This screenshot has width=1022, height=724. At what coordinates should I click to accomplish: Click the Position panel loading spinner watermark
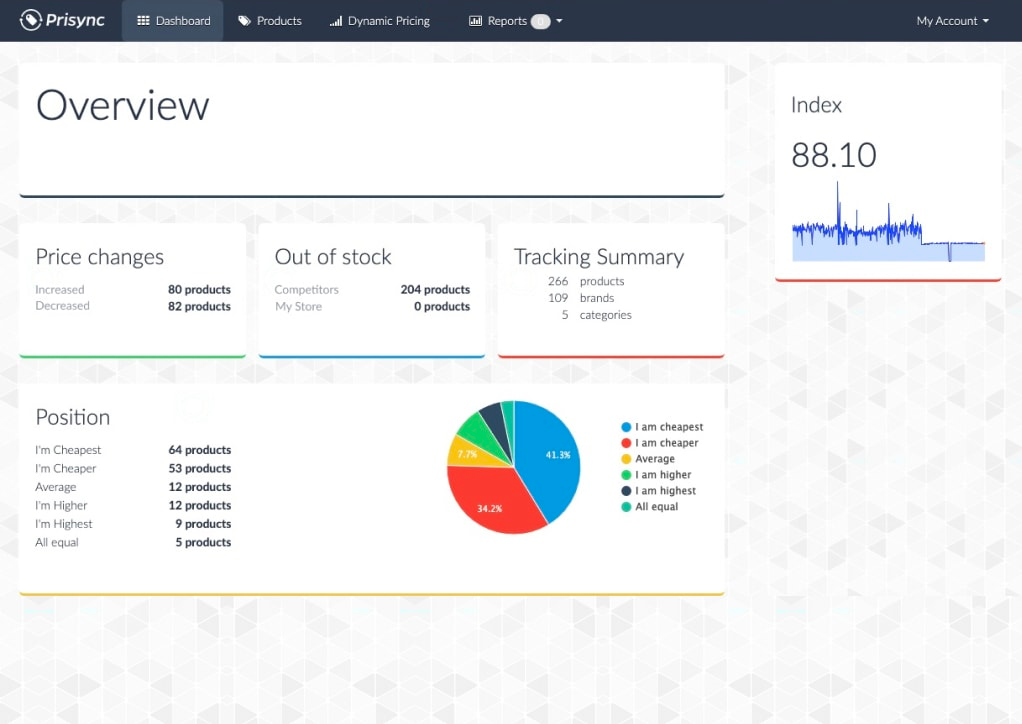click(x=193, y=406)
